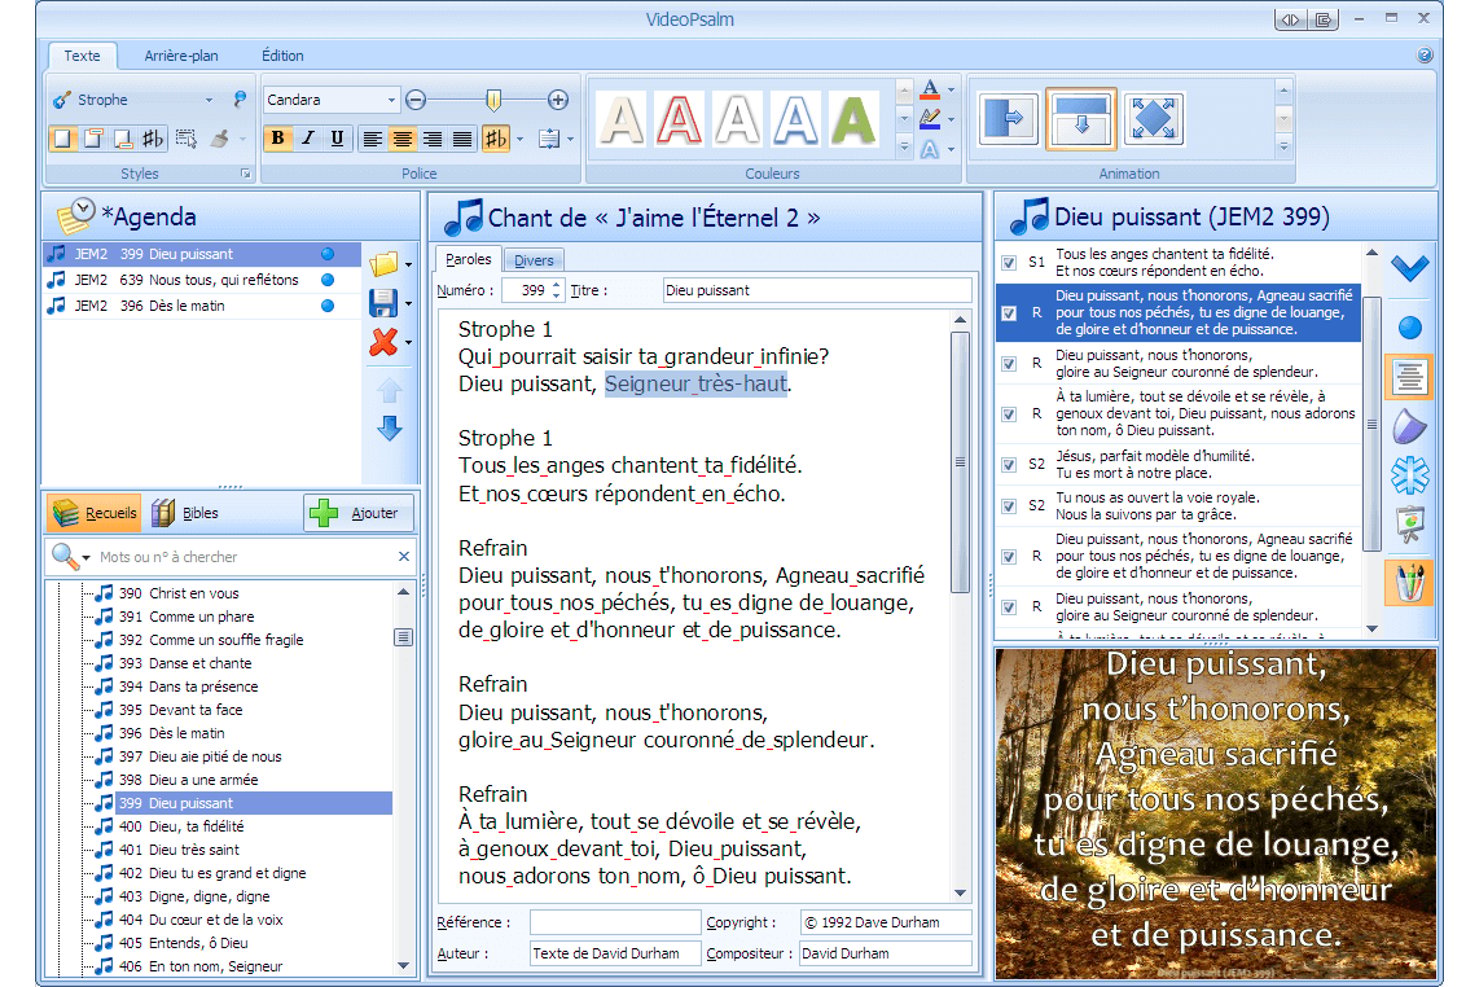Toggle checkbox for 'À ta lumière' refrain
1480x987 pixels.
[x=1009, y=414]
